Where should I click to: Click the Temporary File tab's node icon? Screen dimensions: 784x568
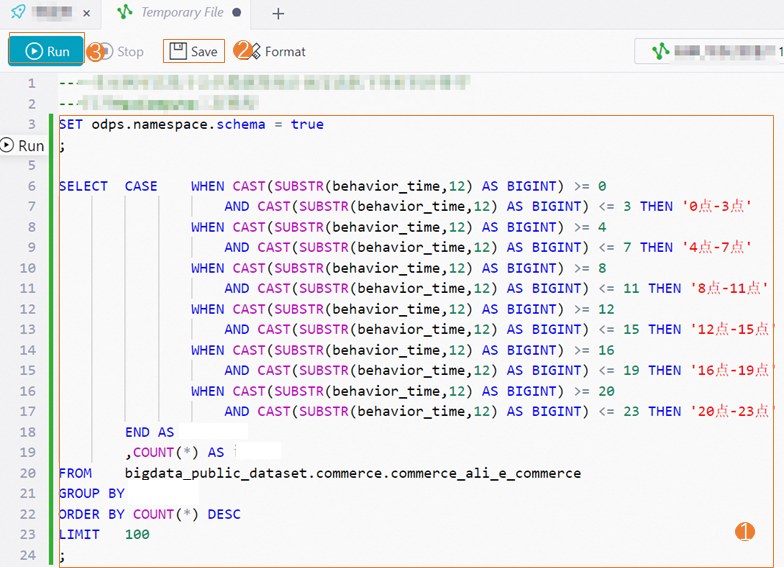pyautogui.click(x=125, y=13)
